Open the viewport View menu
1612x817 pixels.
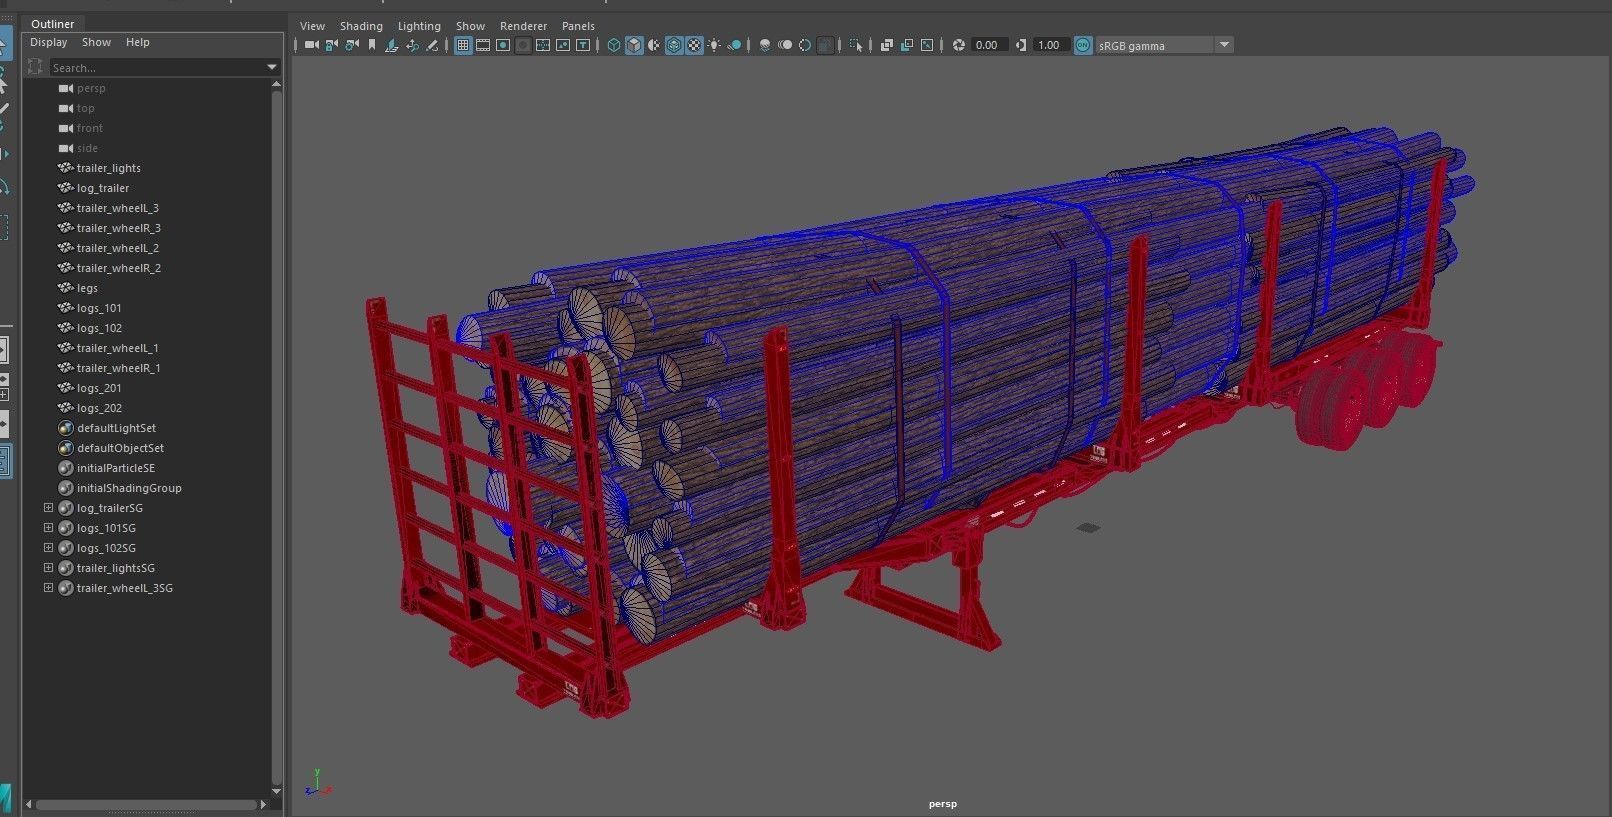313,26
